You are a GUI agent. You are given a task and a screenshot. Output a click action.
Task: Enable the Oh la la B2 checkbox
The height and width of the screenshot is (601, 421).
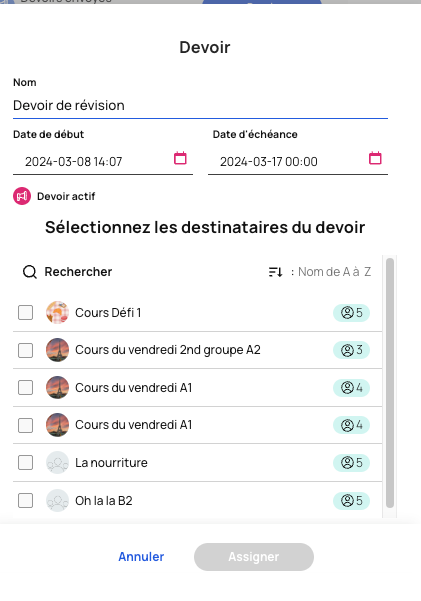25,501
